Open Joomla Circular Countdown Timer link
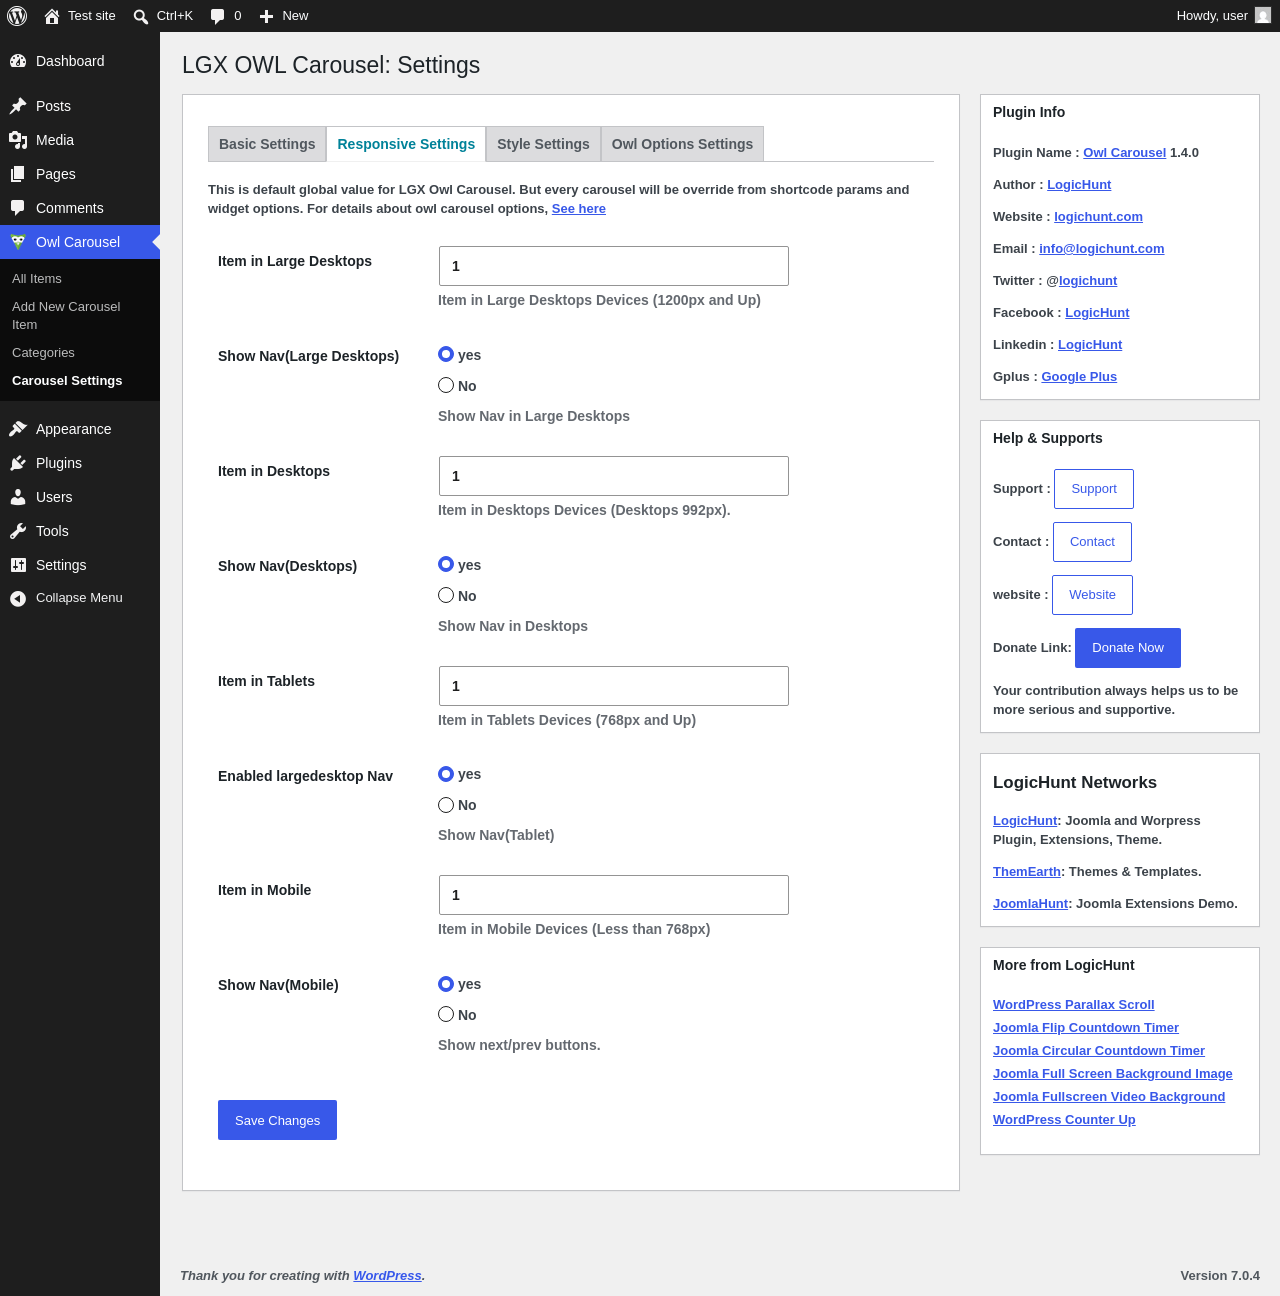 pos(1099,1051)
